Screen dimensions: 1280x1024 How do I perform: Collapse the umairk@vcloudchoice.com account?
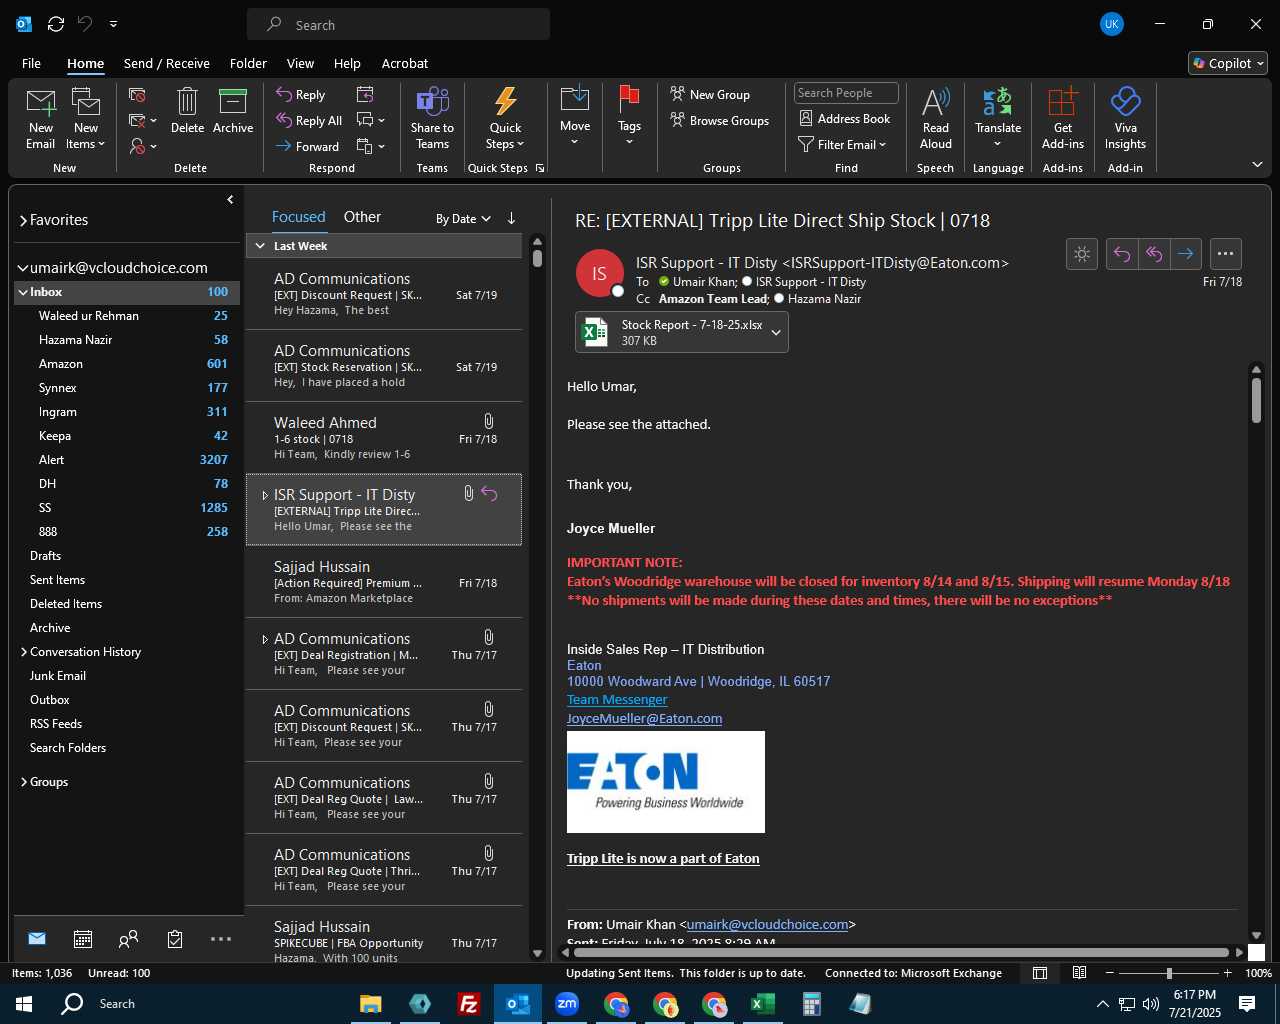(22, 268)
